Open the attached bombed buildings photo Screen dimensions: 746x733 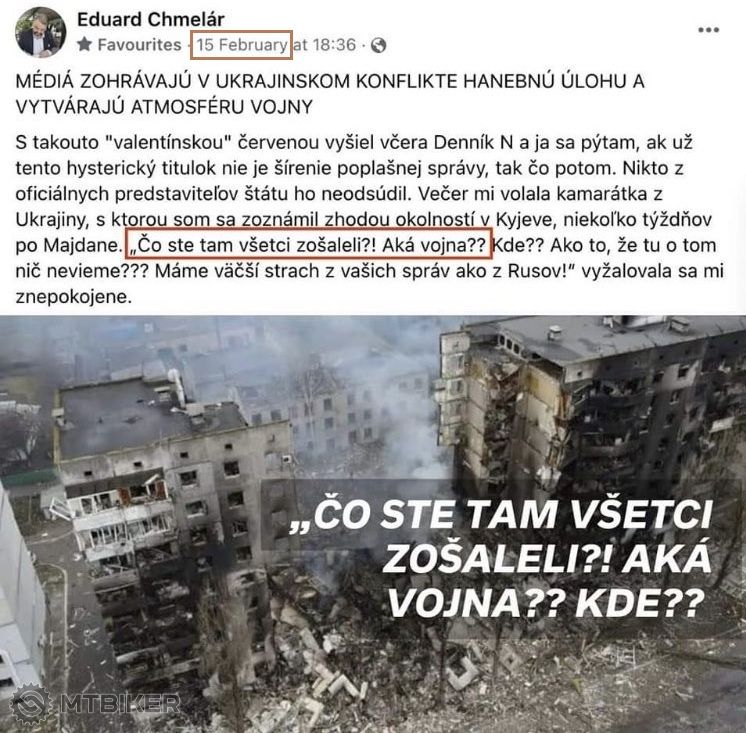pyautogui.click(x=373, y=524)
